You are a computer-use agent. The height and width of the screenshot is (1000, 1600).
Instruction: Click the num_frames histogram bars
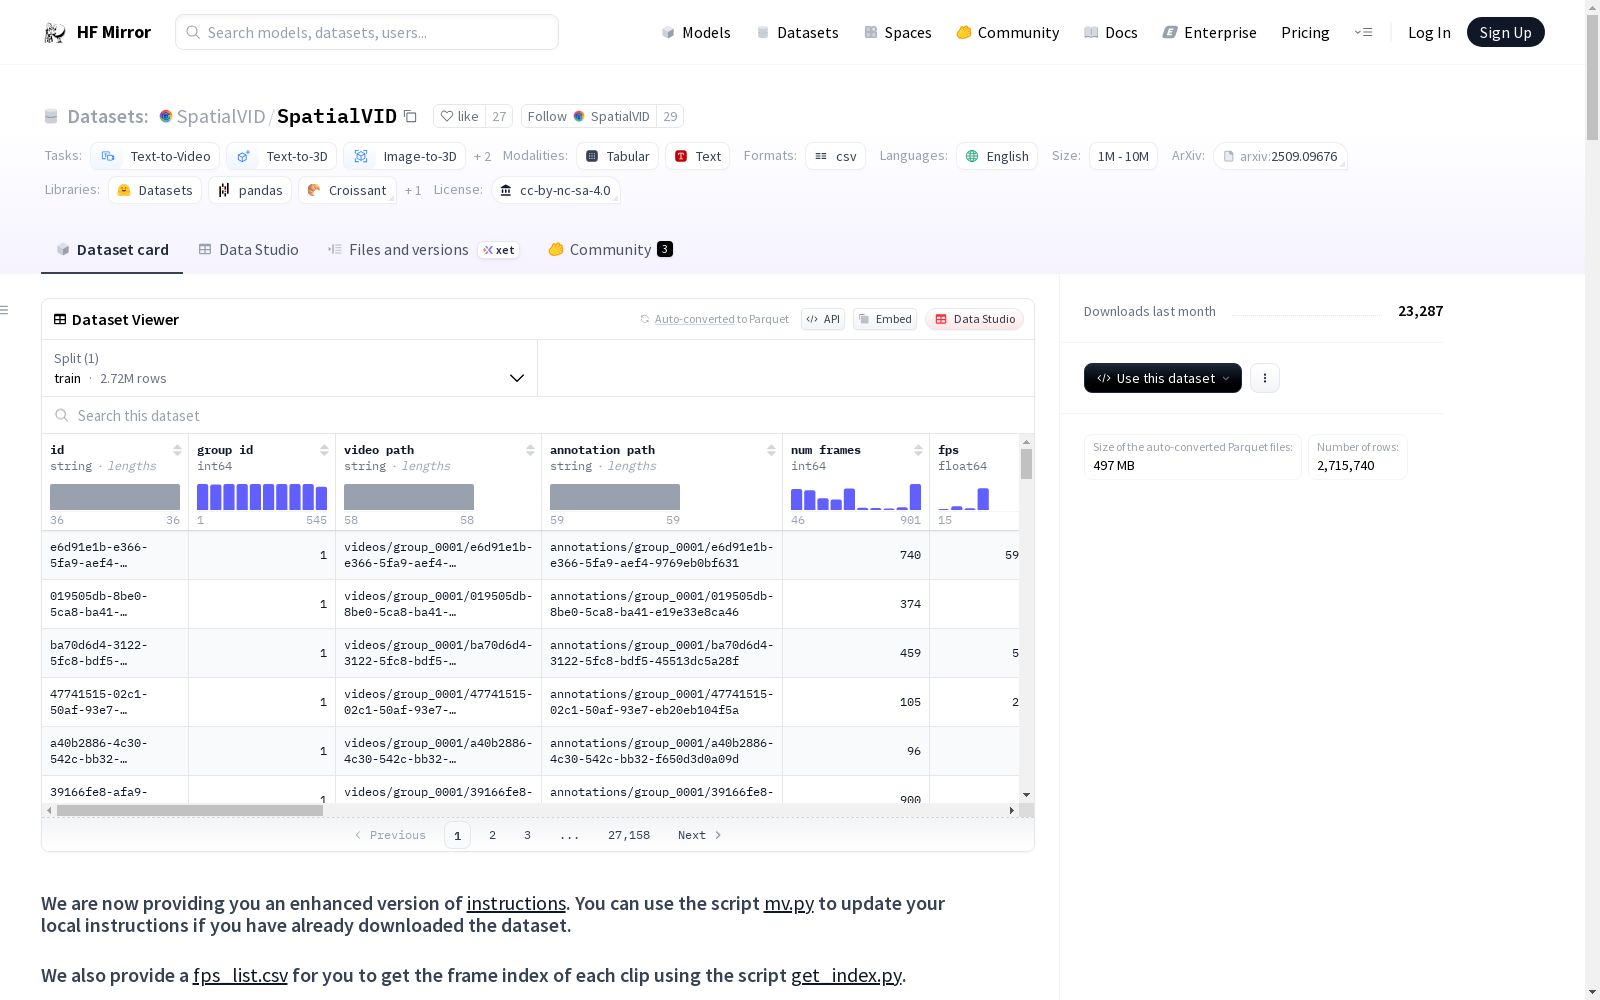856,497
